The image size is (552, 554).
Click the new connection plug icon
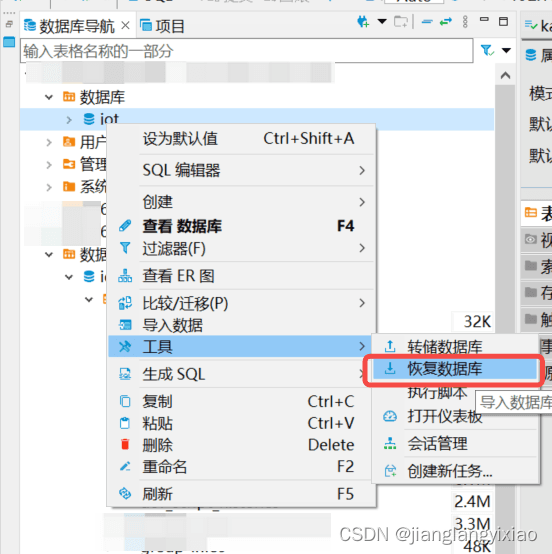[x=363, y=22]
